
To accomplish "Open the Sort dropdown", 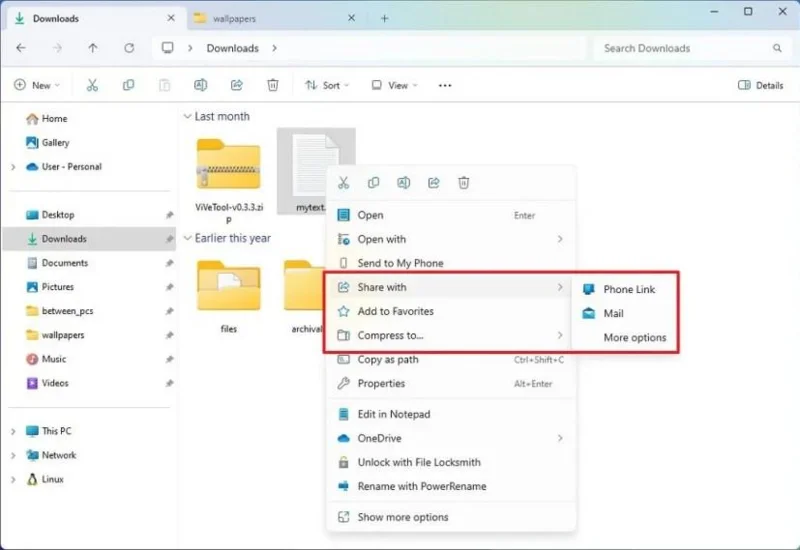I will pos(327,85).
